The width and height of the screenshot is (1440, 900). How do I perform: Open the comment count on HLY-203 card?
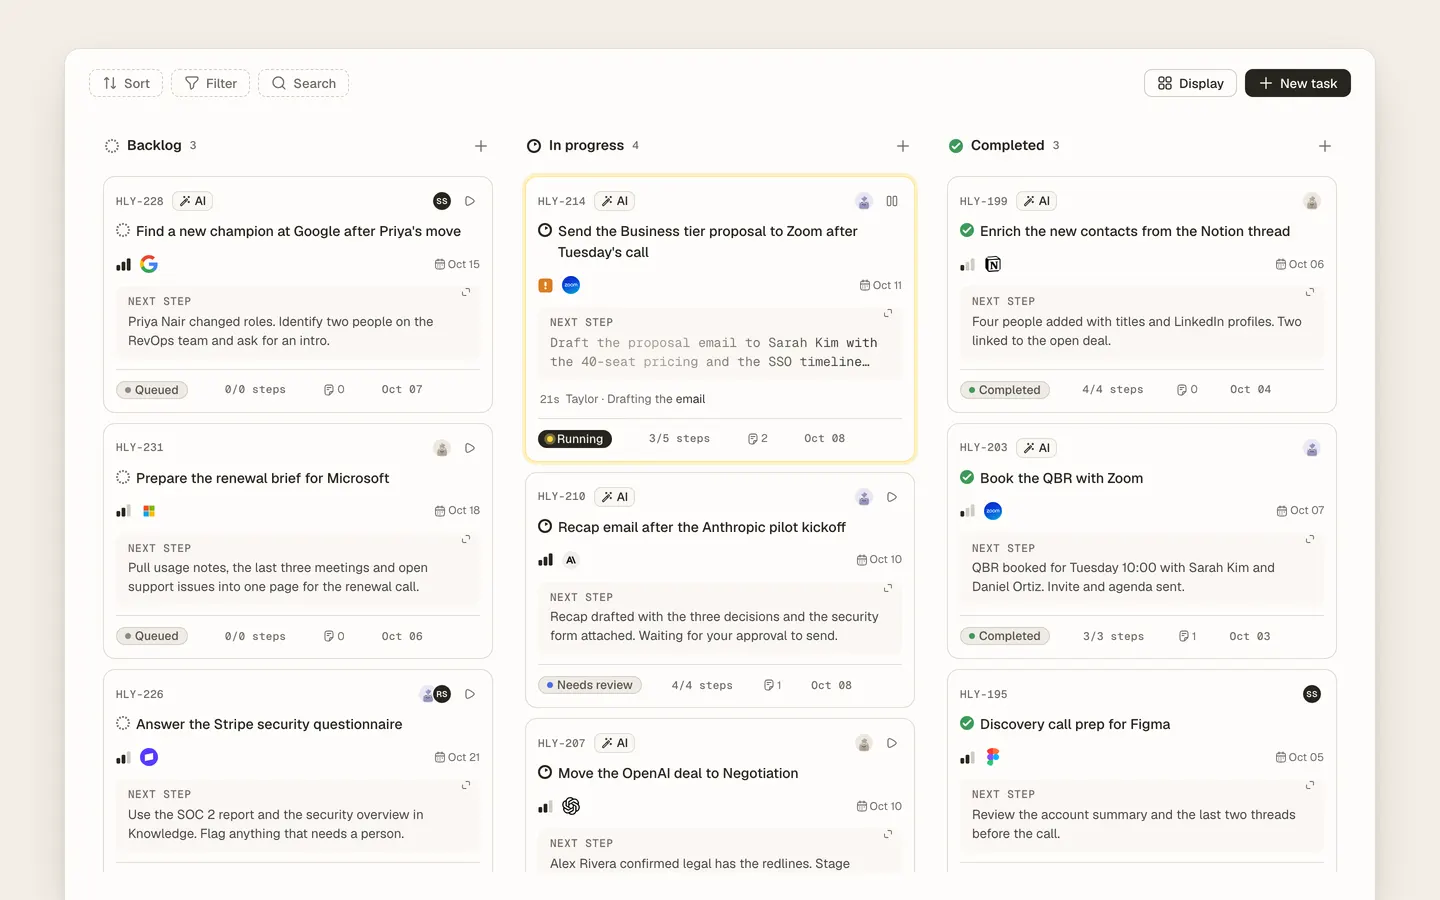pyautogui.click(x=1187, y=636)
